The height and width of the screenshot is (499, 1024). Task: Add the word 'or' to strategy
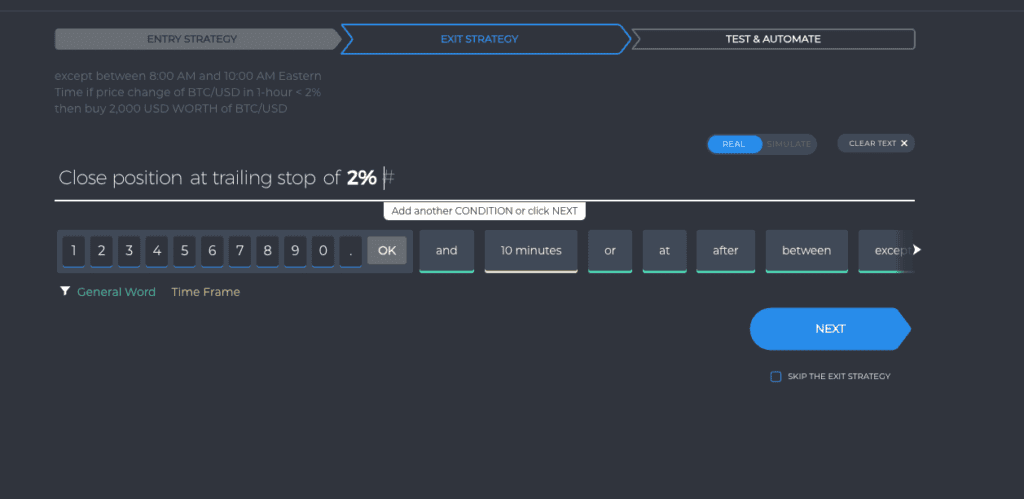coord(610,251)
